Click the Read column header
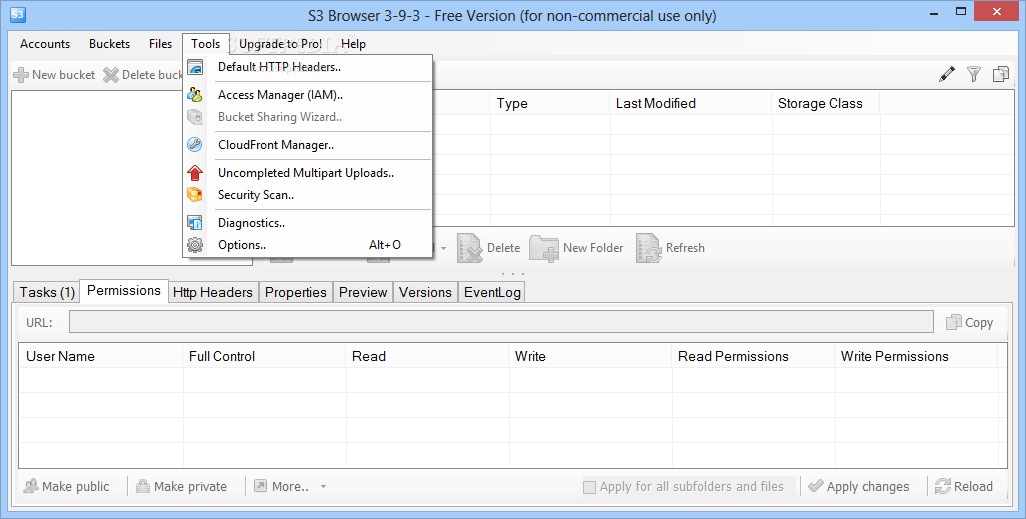The width and height of the screenshot is (1026, 519). [427, 357]
